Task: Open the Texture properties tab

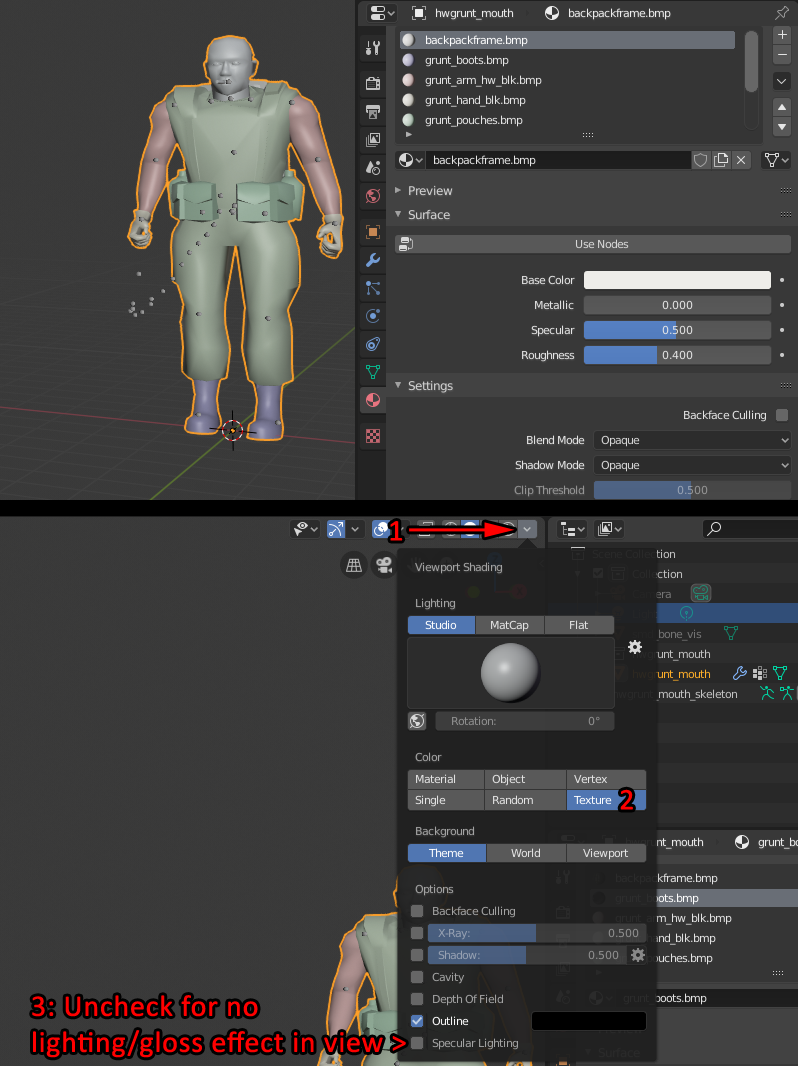Action: click(372, 436)
